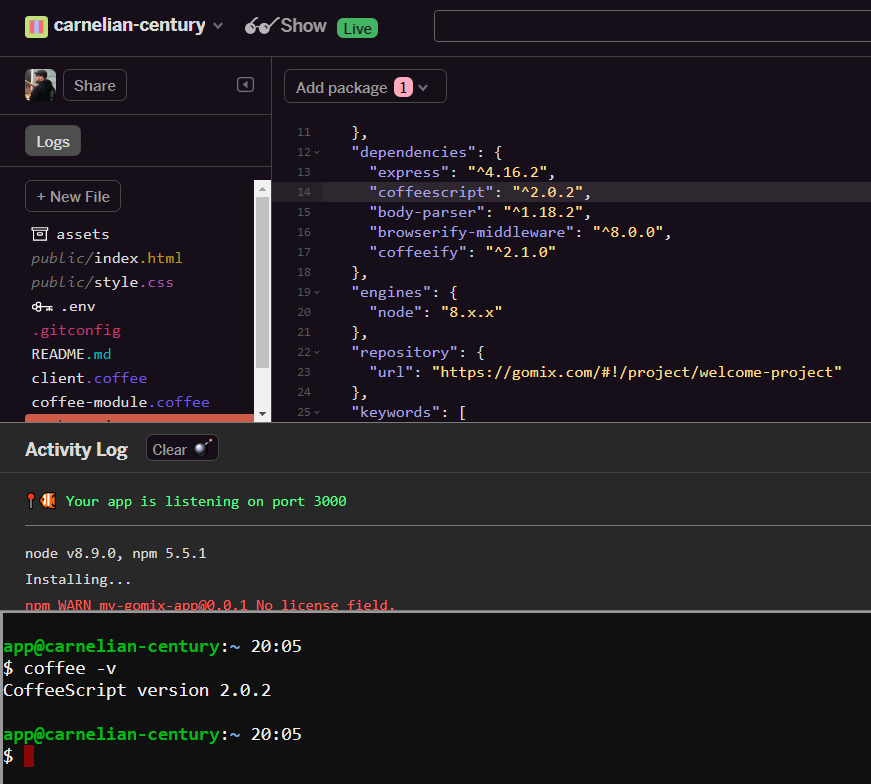Open README.md file

[71, 354]
